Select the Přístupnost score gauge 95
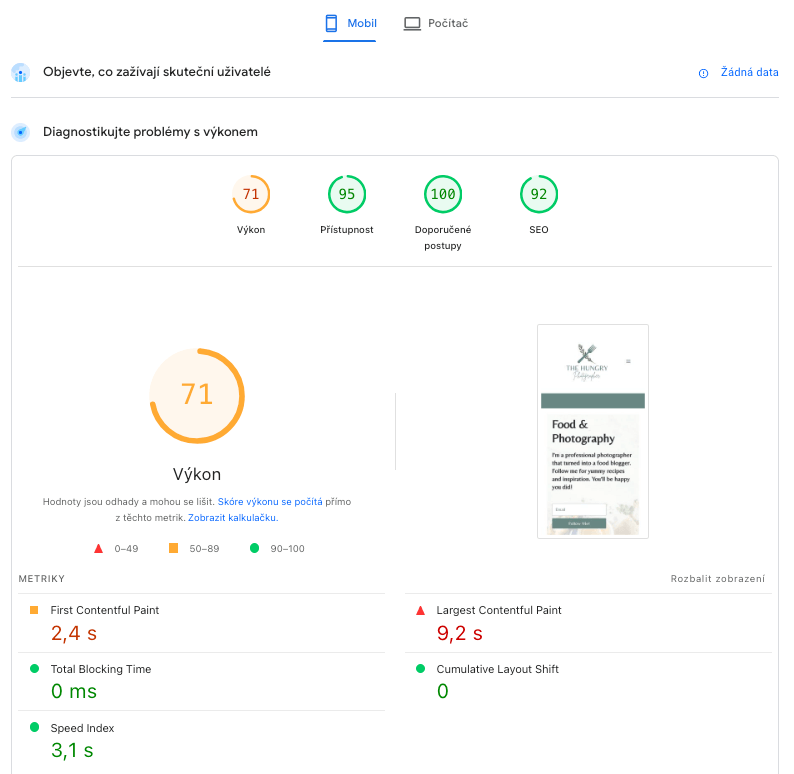The height and width of the screenshot is (774, 794). (x=347, y=194)
